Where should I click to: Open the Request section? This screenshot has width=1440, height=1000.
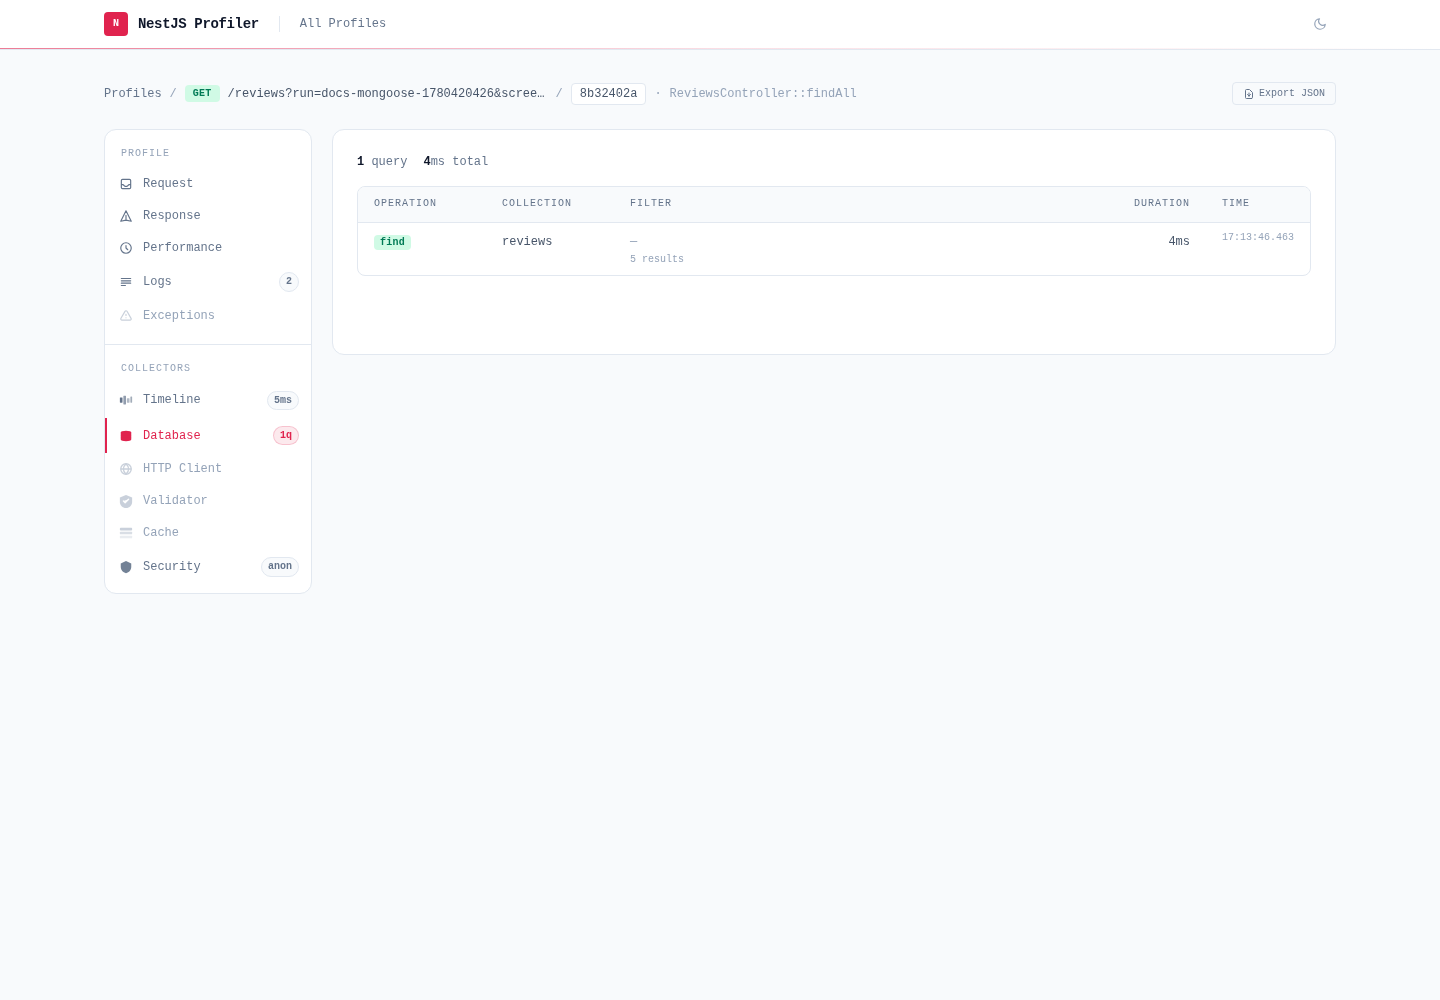[208, 184]
